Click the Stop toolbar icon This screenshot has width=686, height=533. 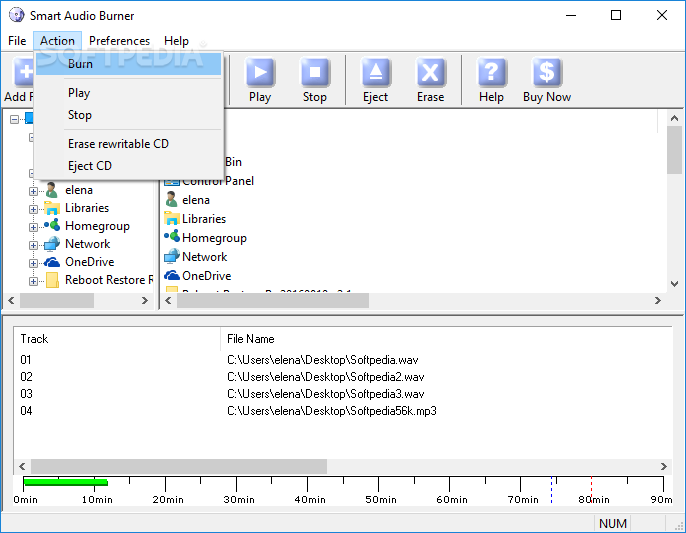coord(315,72)
